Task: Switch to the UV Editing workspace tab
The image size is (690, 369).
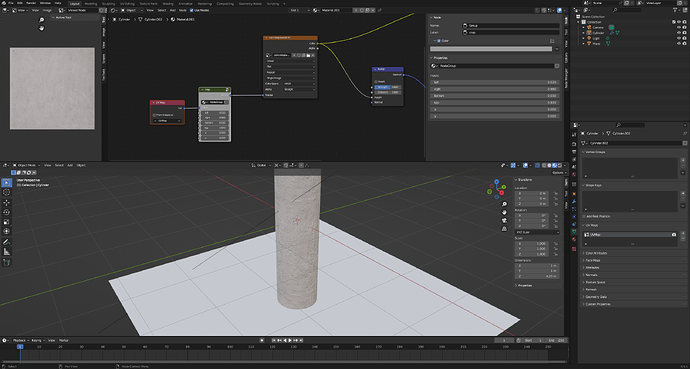Action: 127,3
